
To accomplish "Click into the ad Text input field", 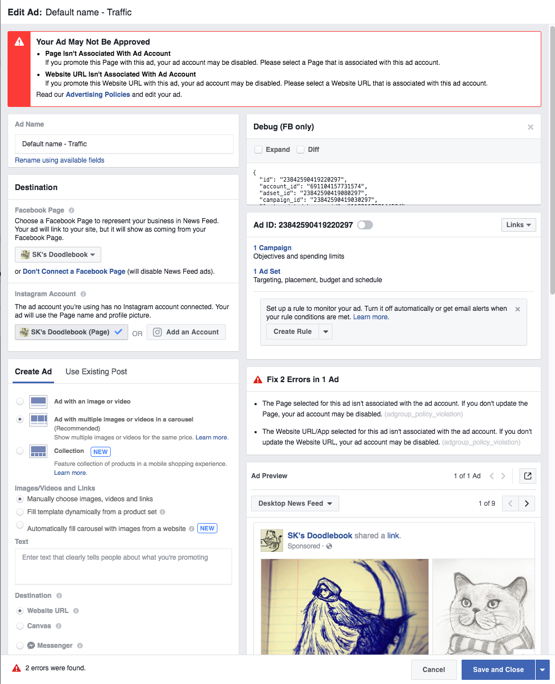I will point(123,566).
